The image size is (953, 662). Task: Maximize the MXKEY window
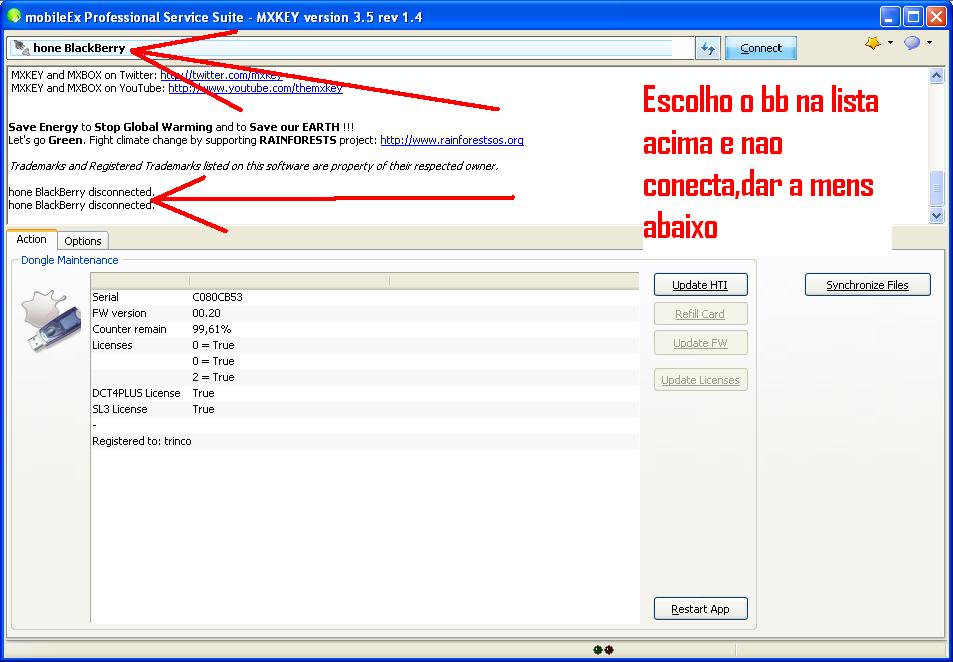[x=913, y=16]
